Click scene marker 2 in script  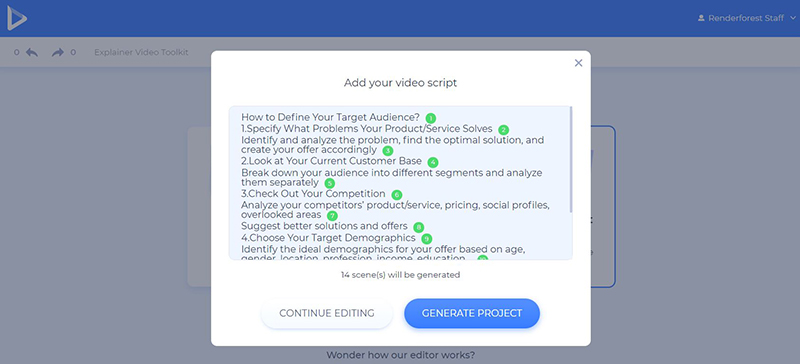504,129
